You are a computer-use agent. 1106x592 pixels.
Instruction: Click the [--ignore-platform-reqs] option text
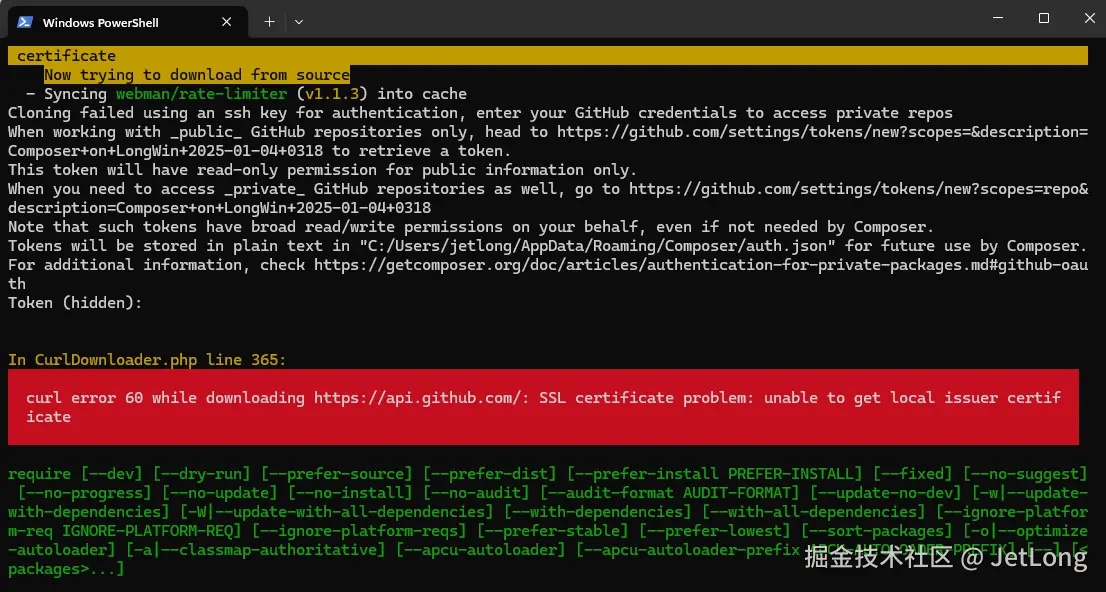(x=359, y=531)
